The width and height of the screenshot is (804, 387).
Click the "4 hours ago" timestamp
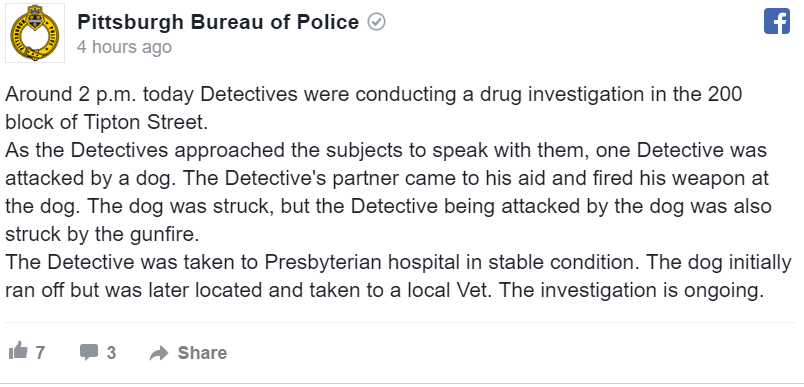point(124,47)
